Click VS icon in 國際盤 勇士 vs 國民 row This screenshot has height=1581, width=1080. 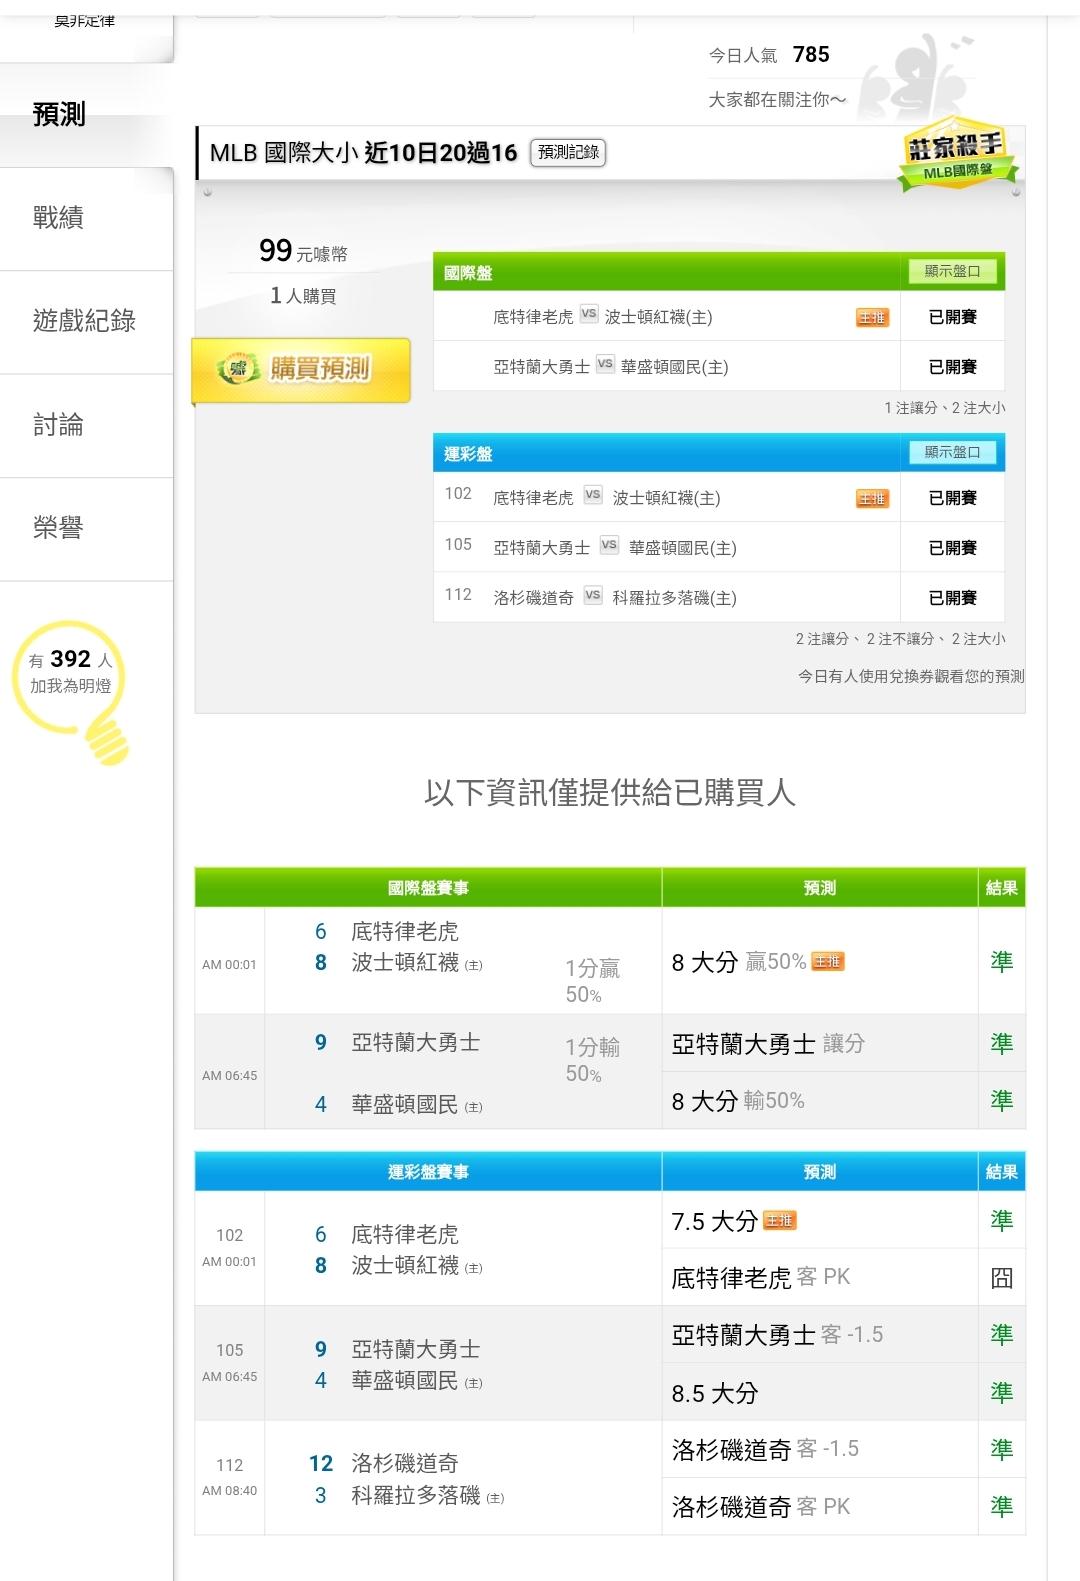tap(605, 364)
